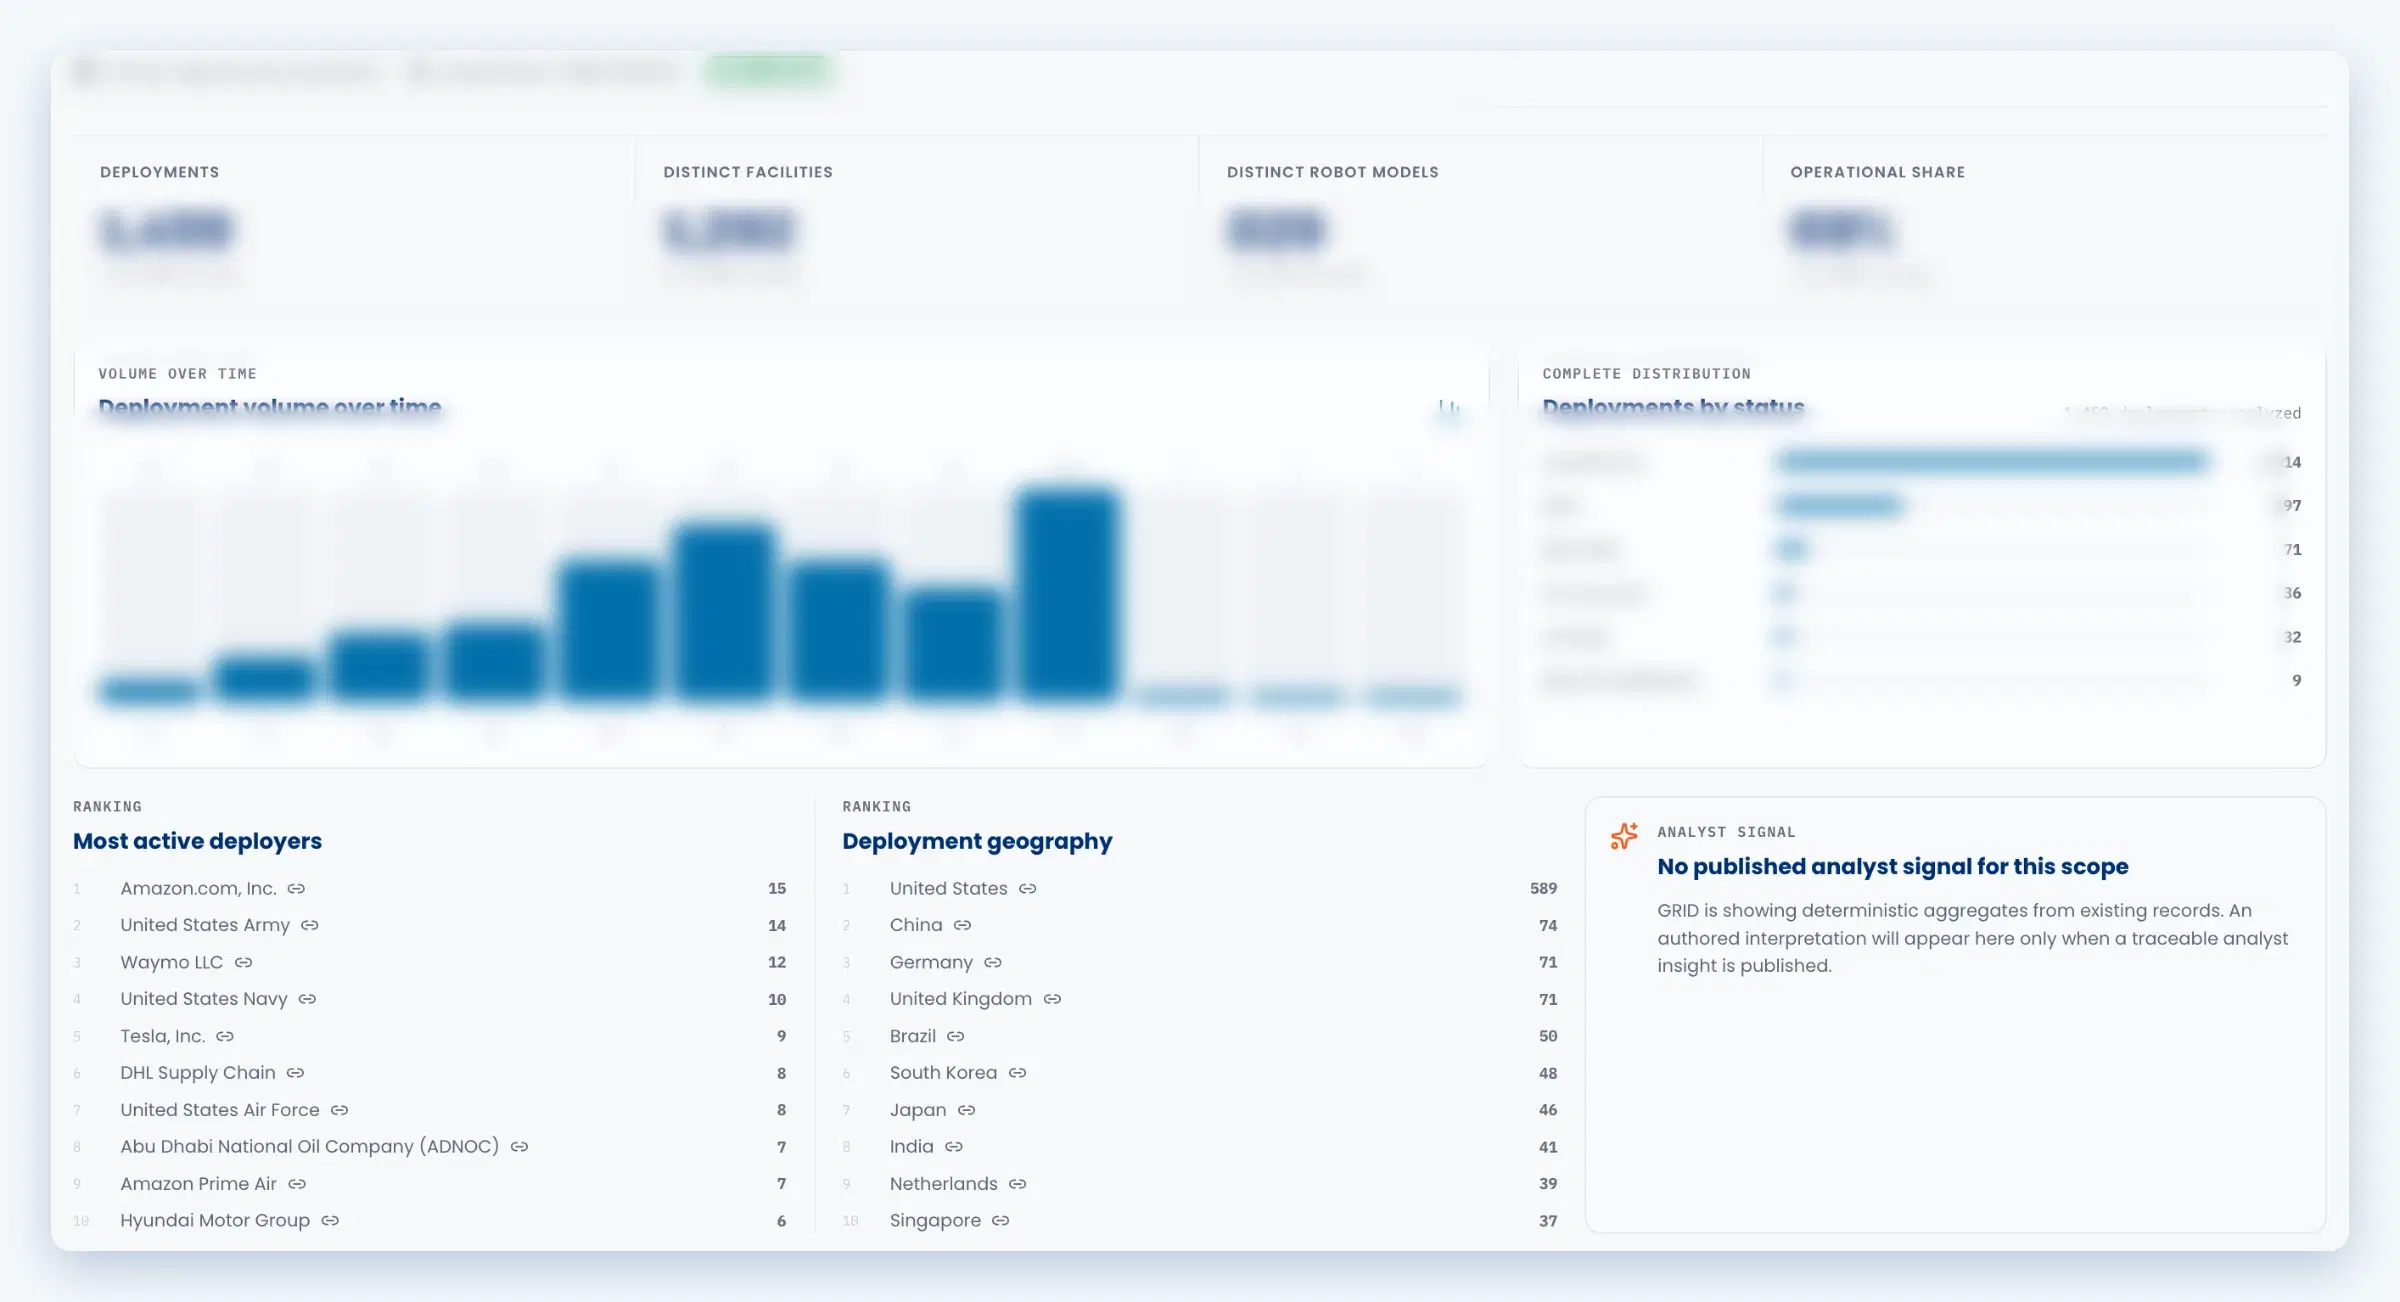This screenshot has width=2400, height=1302.
Task: Open link icon next to Germany
Action: (x=992, y=963)
